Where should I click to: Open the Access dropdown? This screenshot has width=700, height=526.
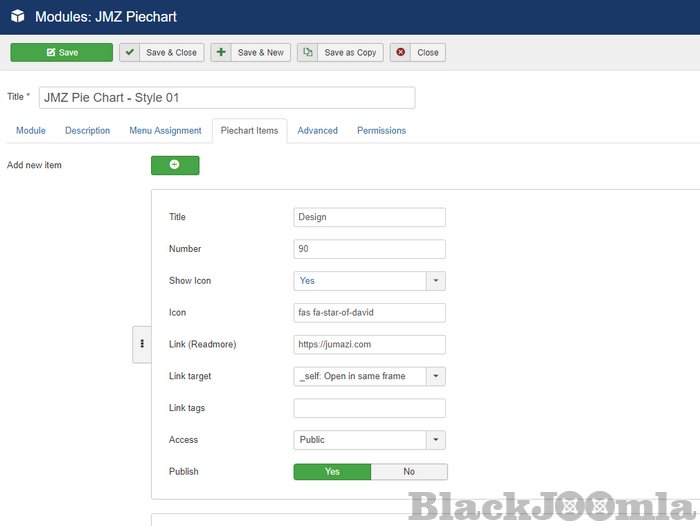click(369, 440)
